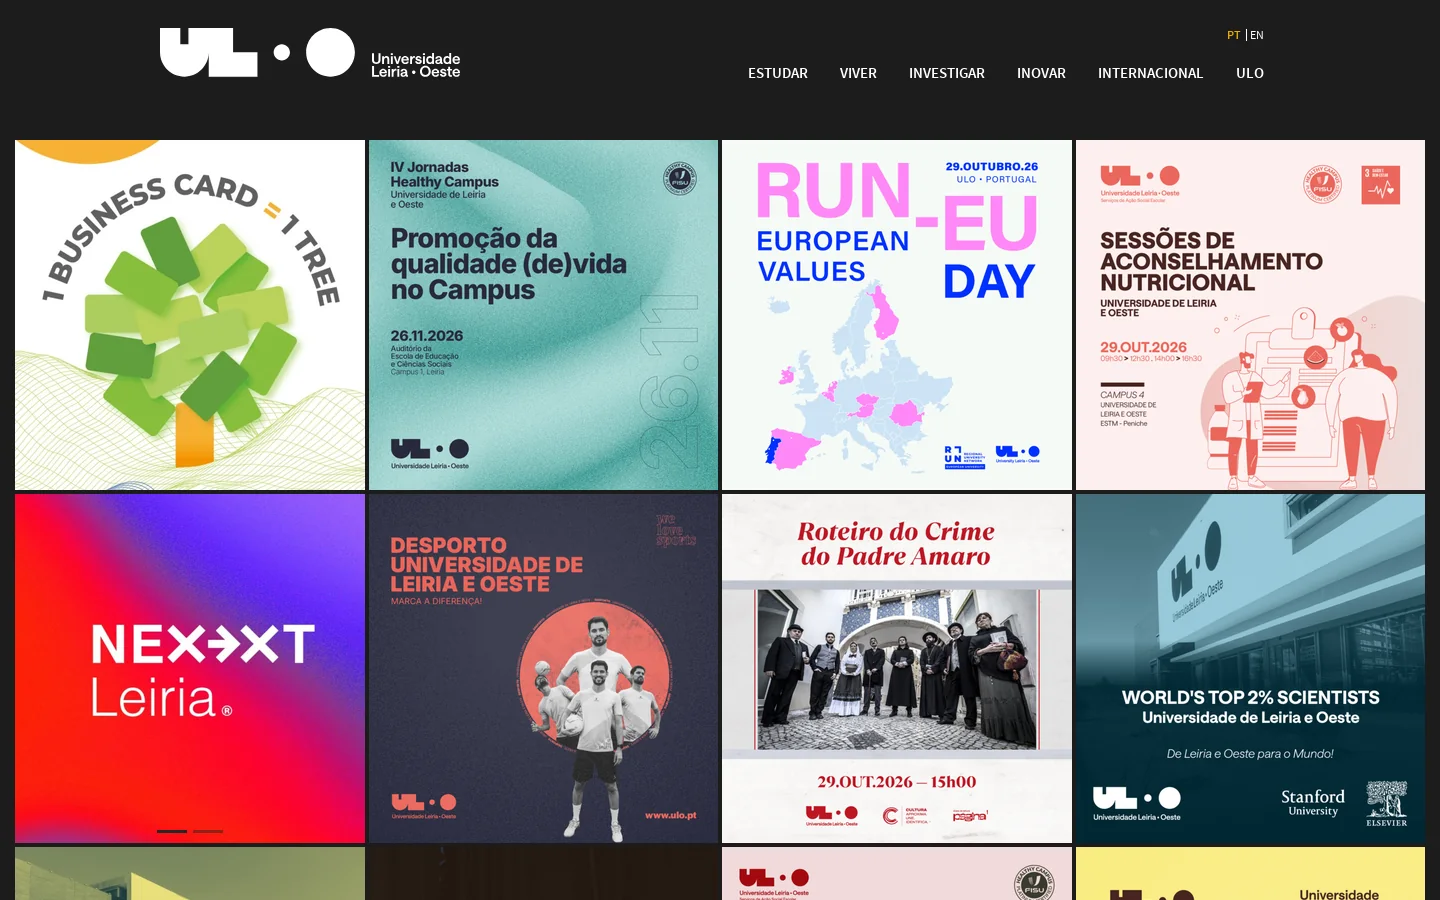Open the 1 Business Card = 1 Tree tile
The height and width of the screenshot is (900, 1440).
(190, 315)
